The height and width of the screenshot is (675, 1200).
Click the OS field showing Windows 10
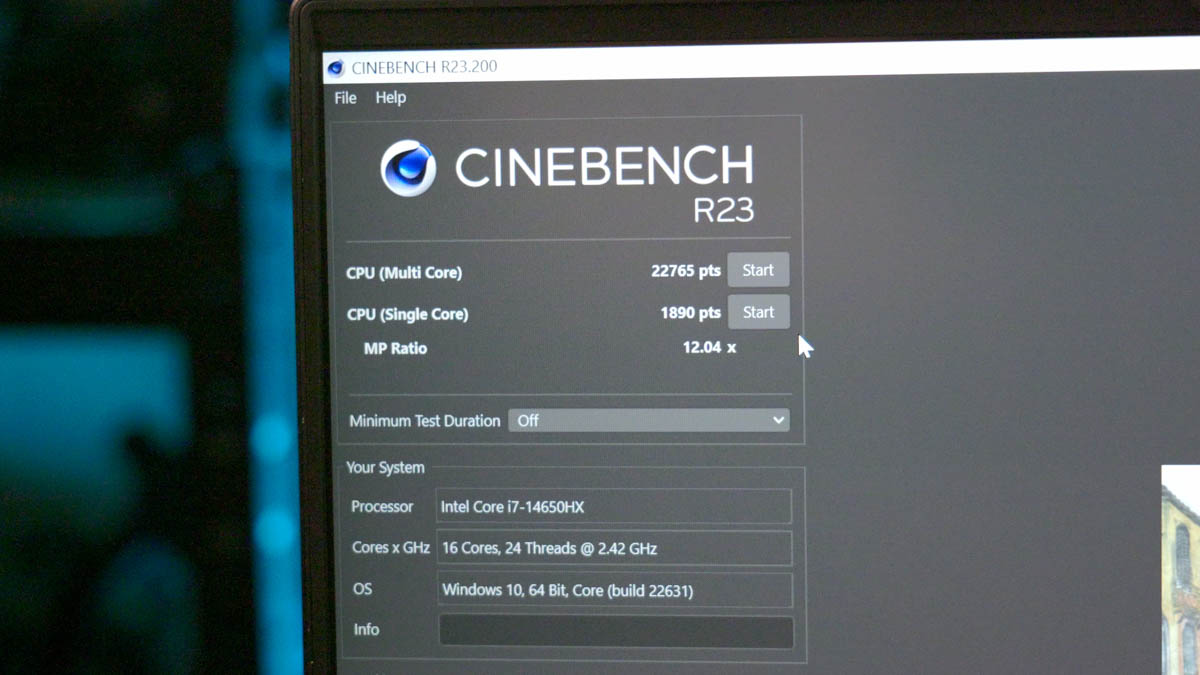(x=615, y=590)
